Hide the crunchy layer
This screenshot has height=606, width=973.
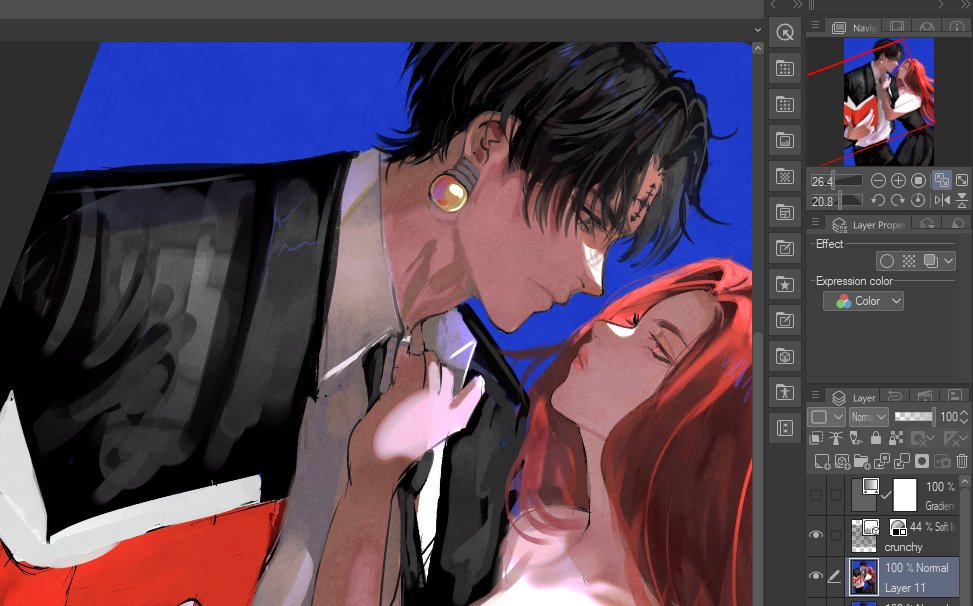click(816, 535)
